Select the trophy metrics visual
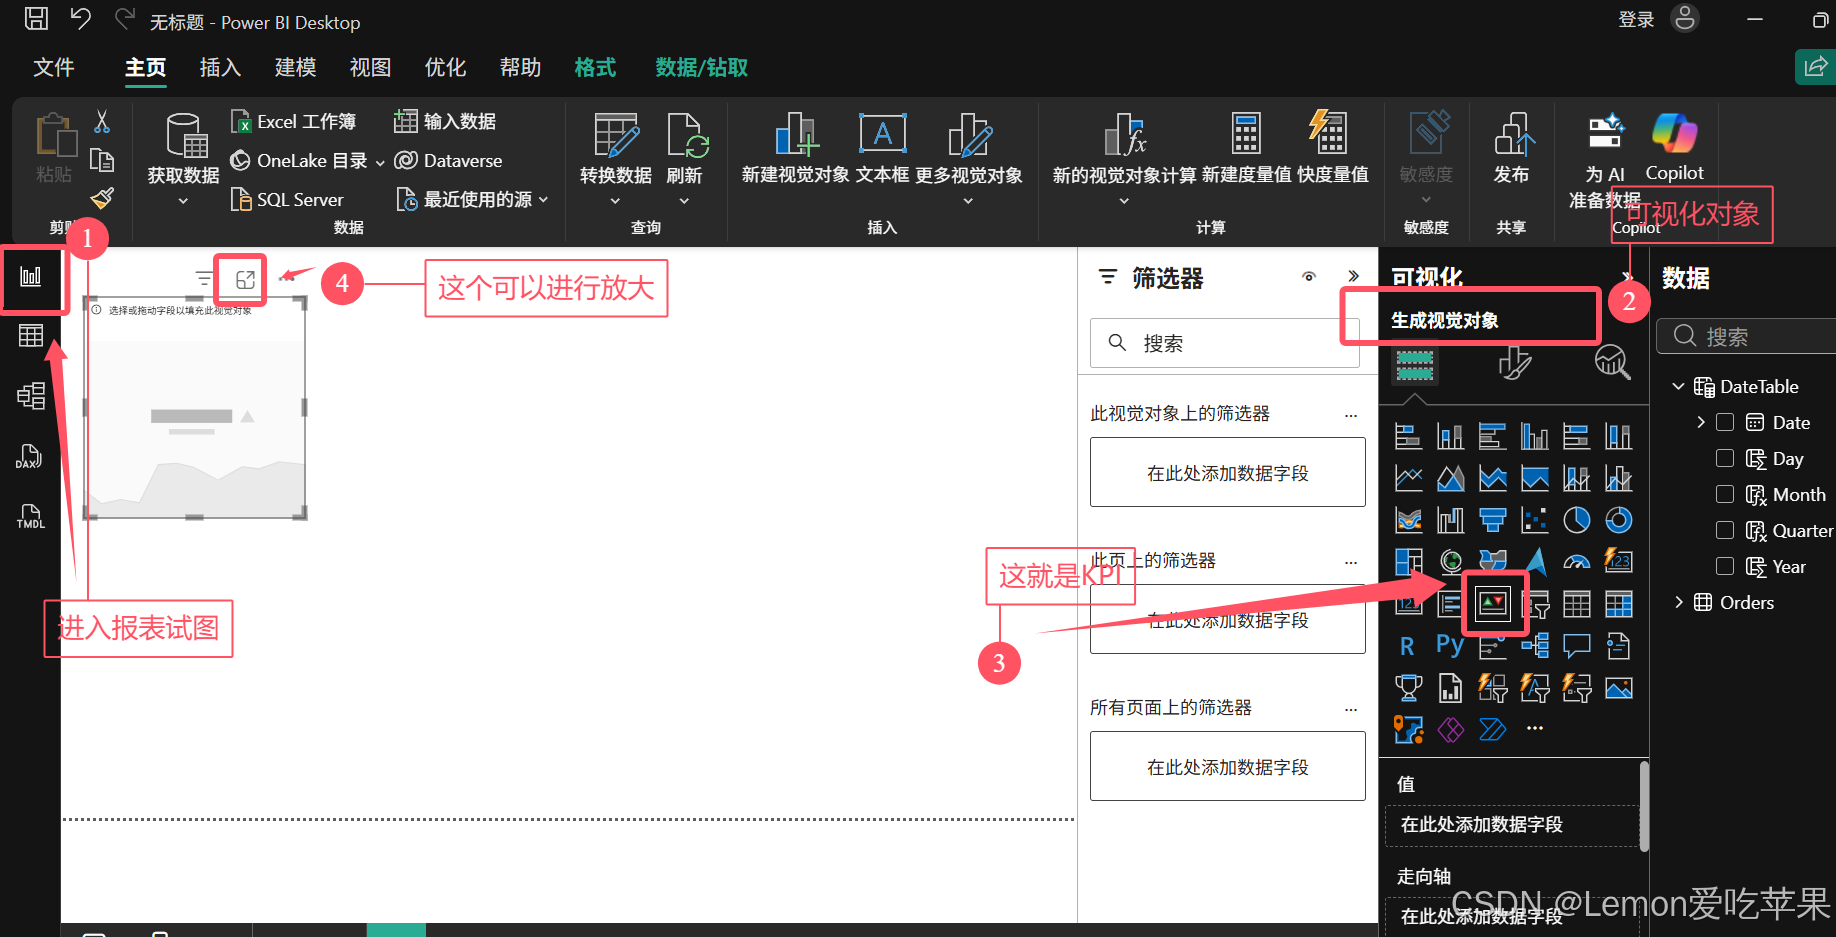The image size is (1836, 937). pos(1408,688)
